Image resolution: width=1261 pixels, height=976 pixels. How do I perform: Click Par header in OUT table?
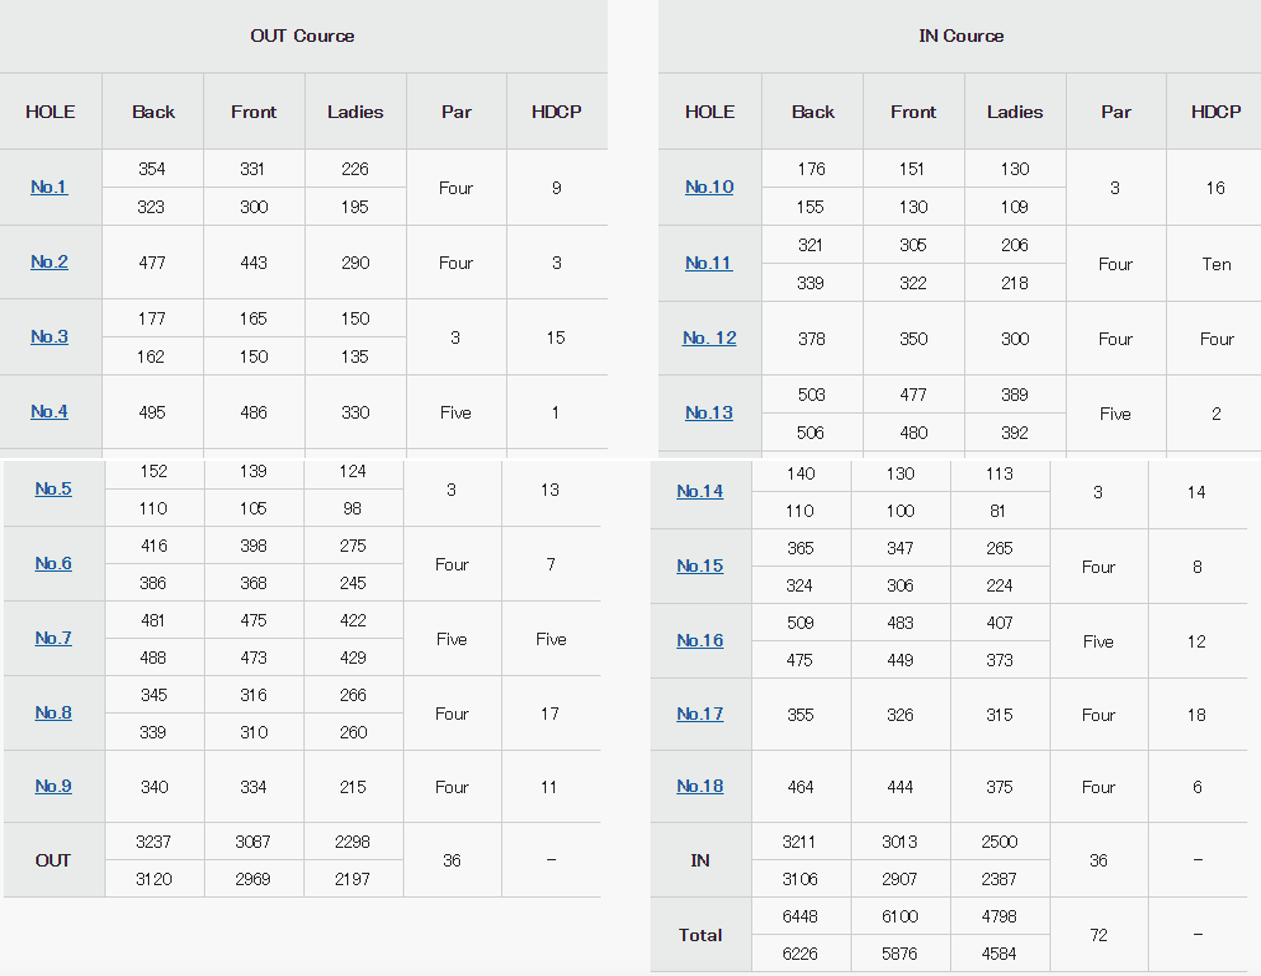(456, 112)
